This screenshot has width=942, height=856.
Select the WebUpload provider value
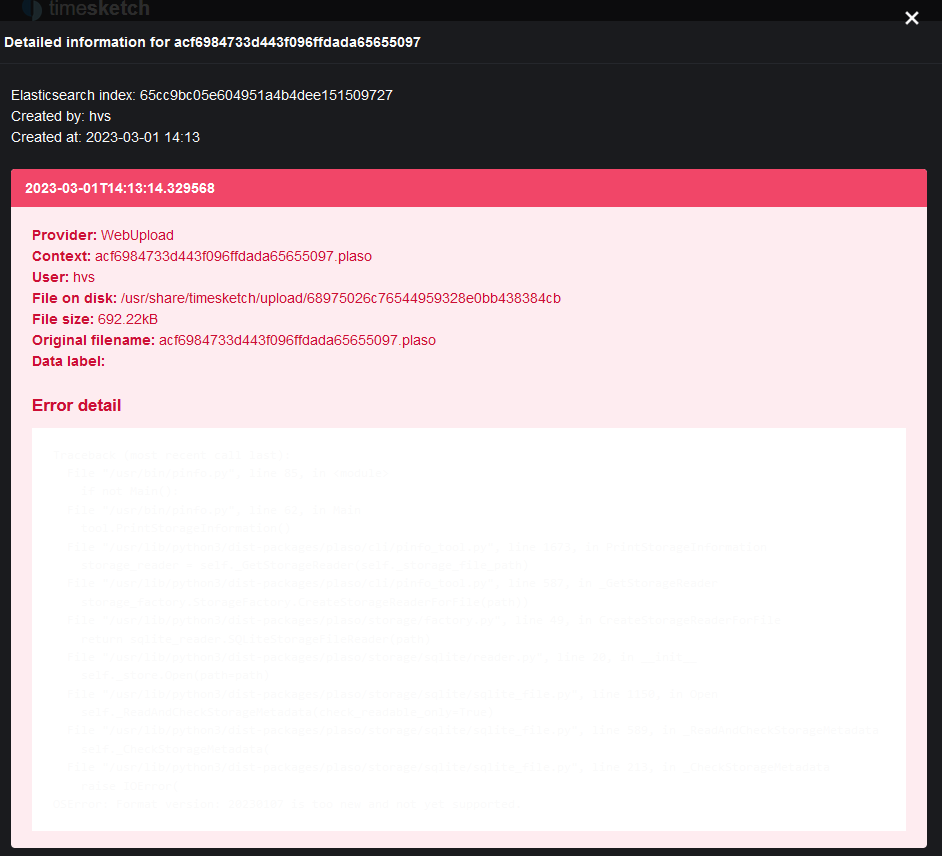pyautogui.click(x=137, y=235)
